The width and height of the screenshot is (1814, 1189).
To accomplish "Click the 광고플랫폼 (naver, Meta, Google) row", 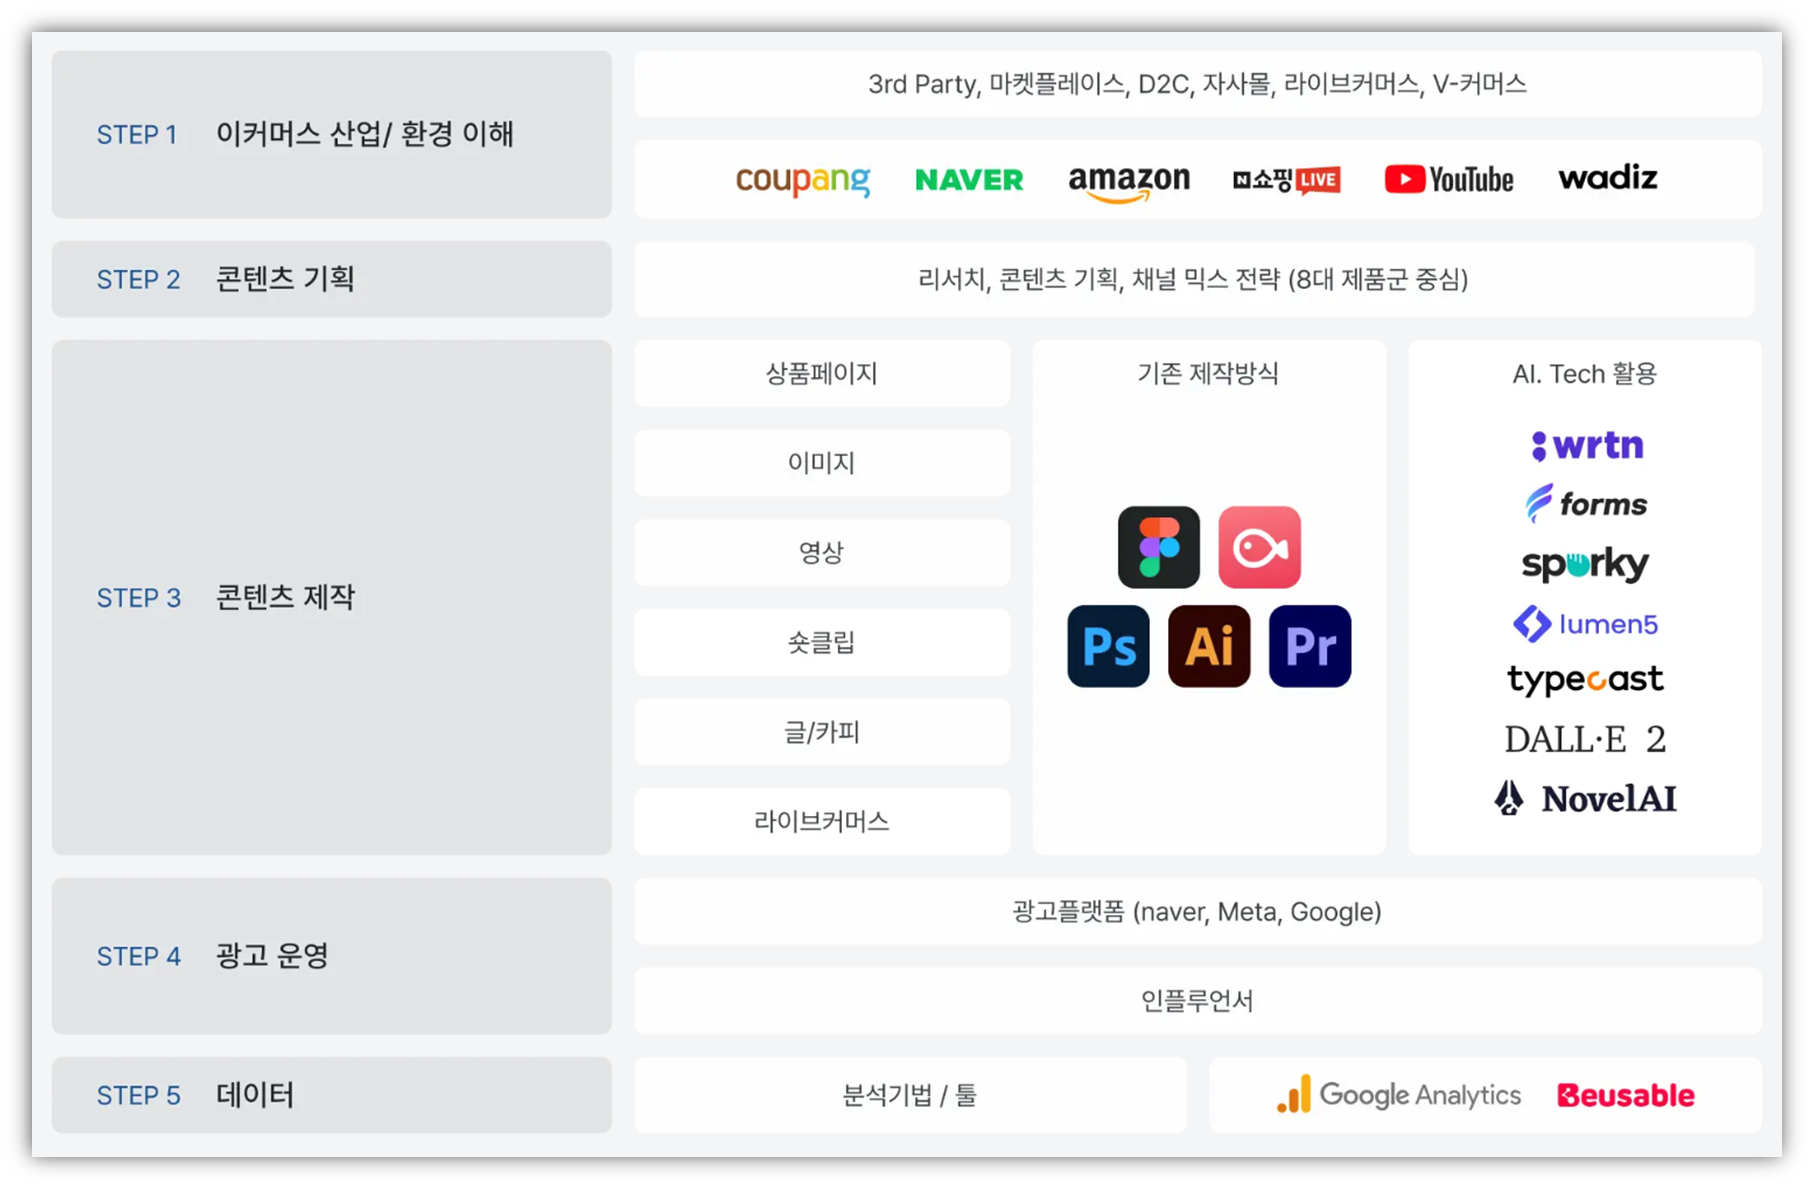I will 1198,911.
